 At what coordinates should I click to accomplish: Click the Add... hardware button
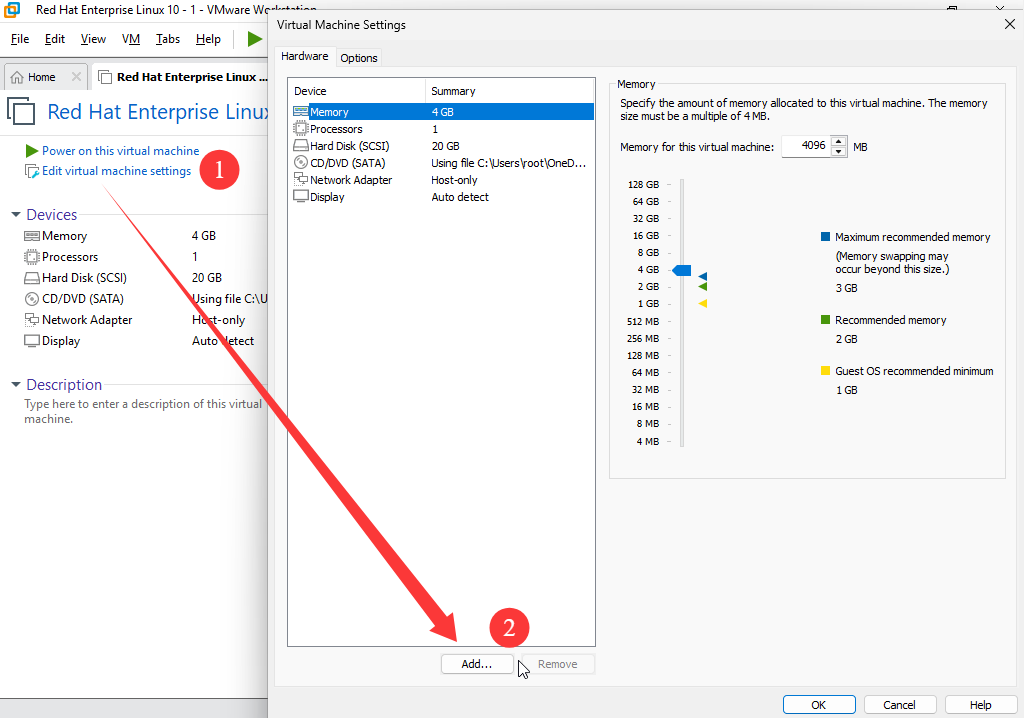pos(477,664)
